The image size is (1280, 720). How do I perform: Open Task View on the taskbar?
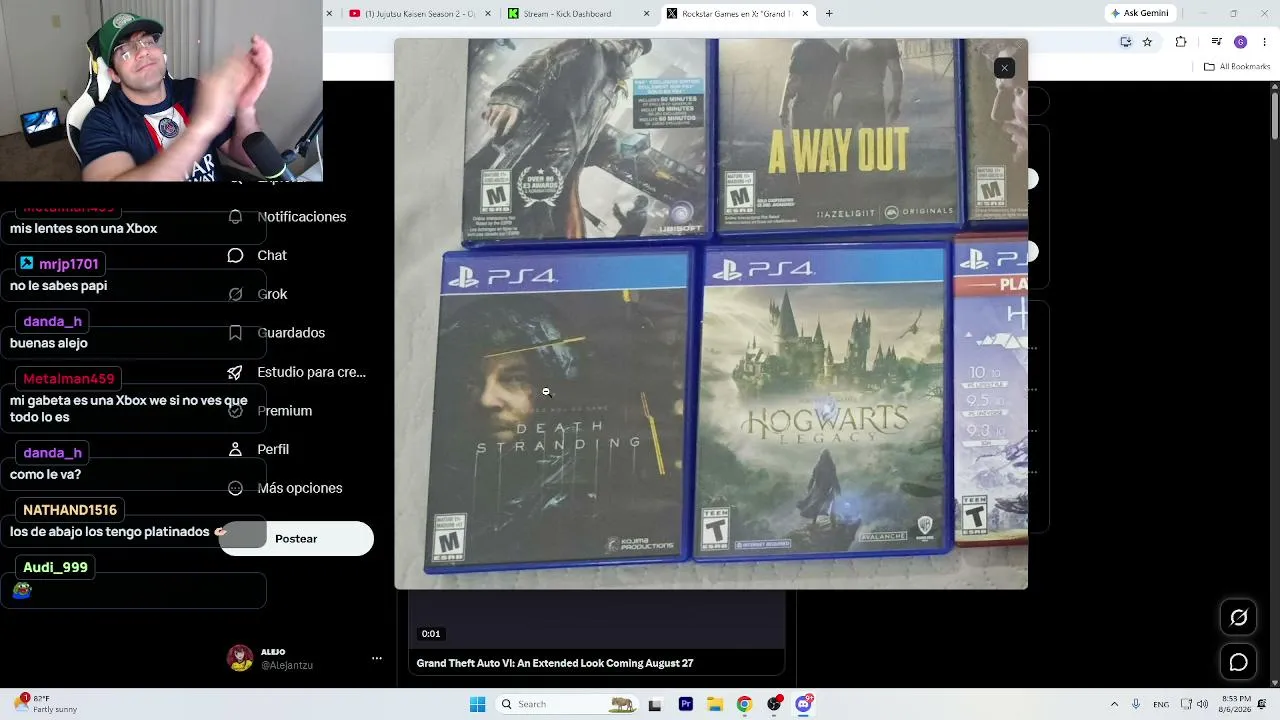pyautogui.click(x=655, y=704)
